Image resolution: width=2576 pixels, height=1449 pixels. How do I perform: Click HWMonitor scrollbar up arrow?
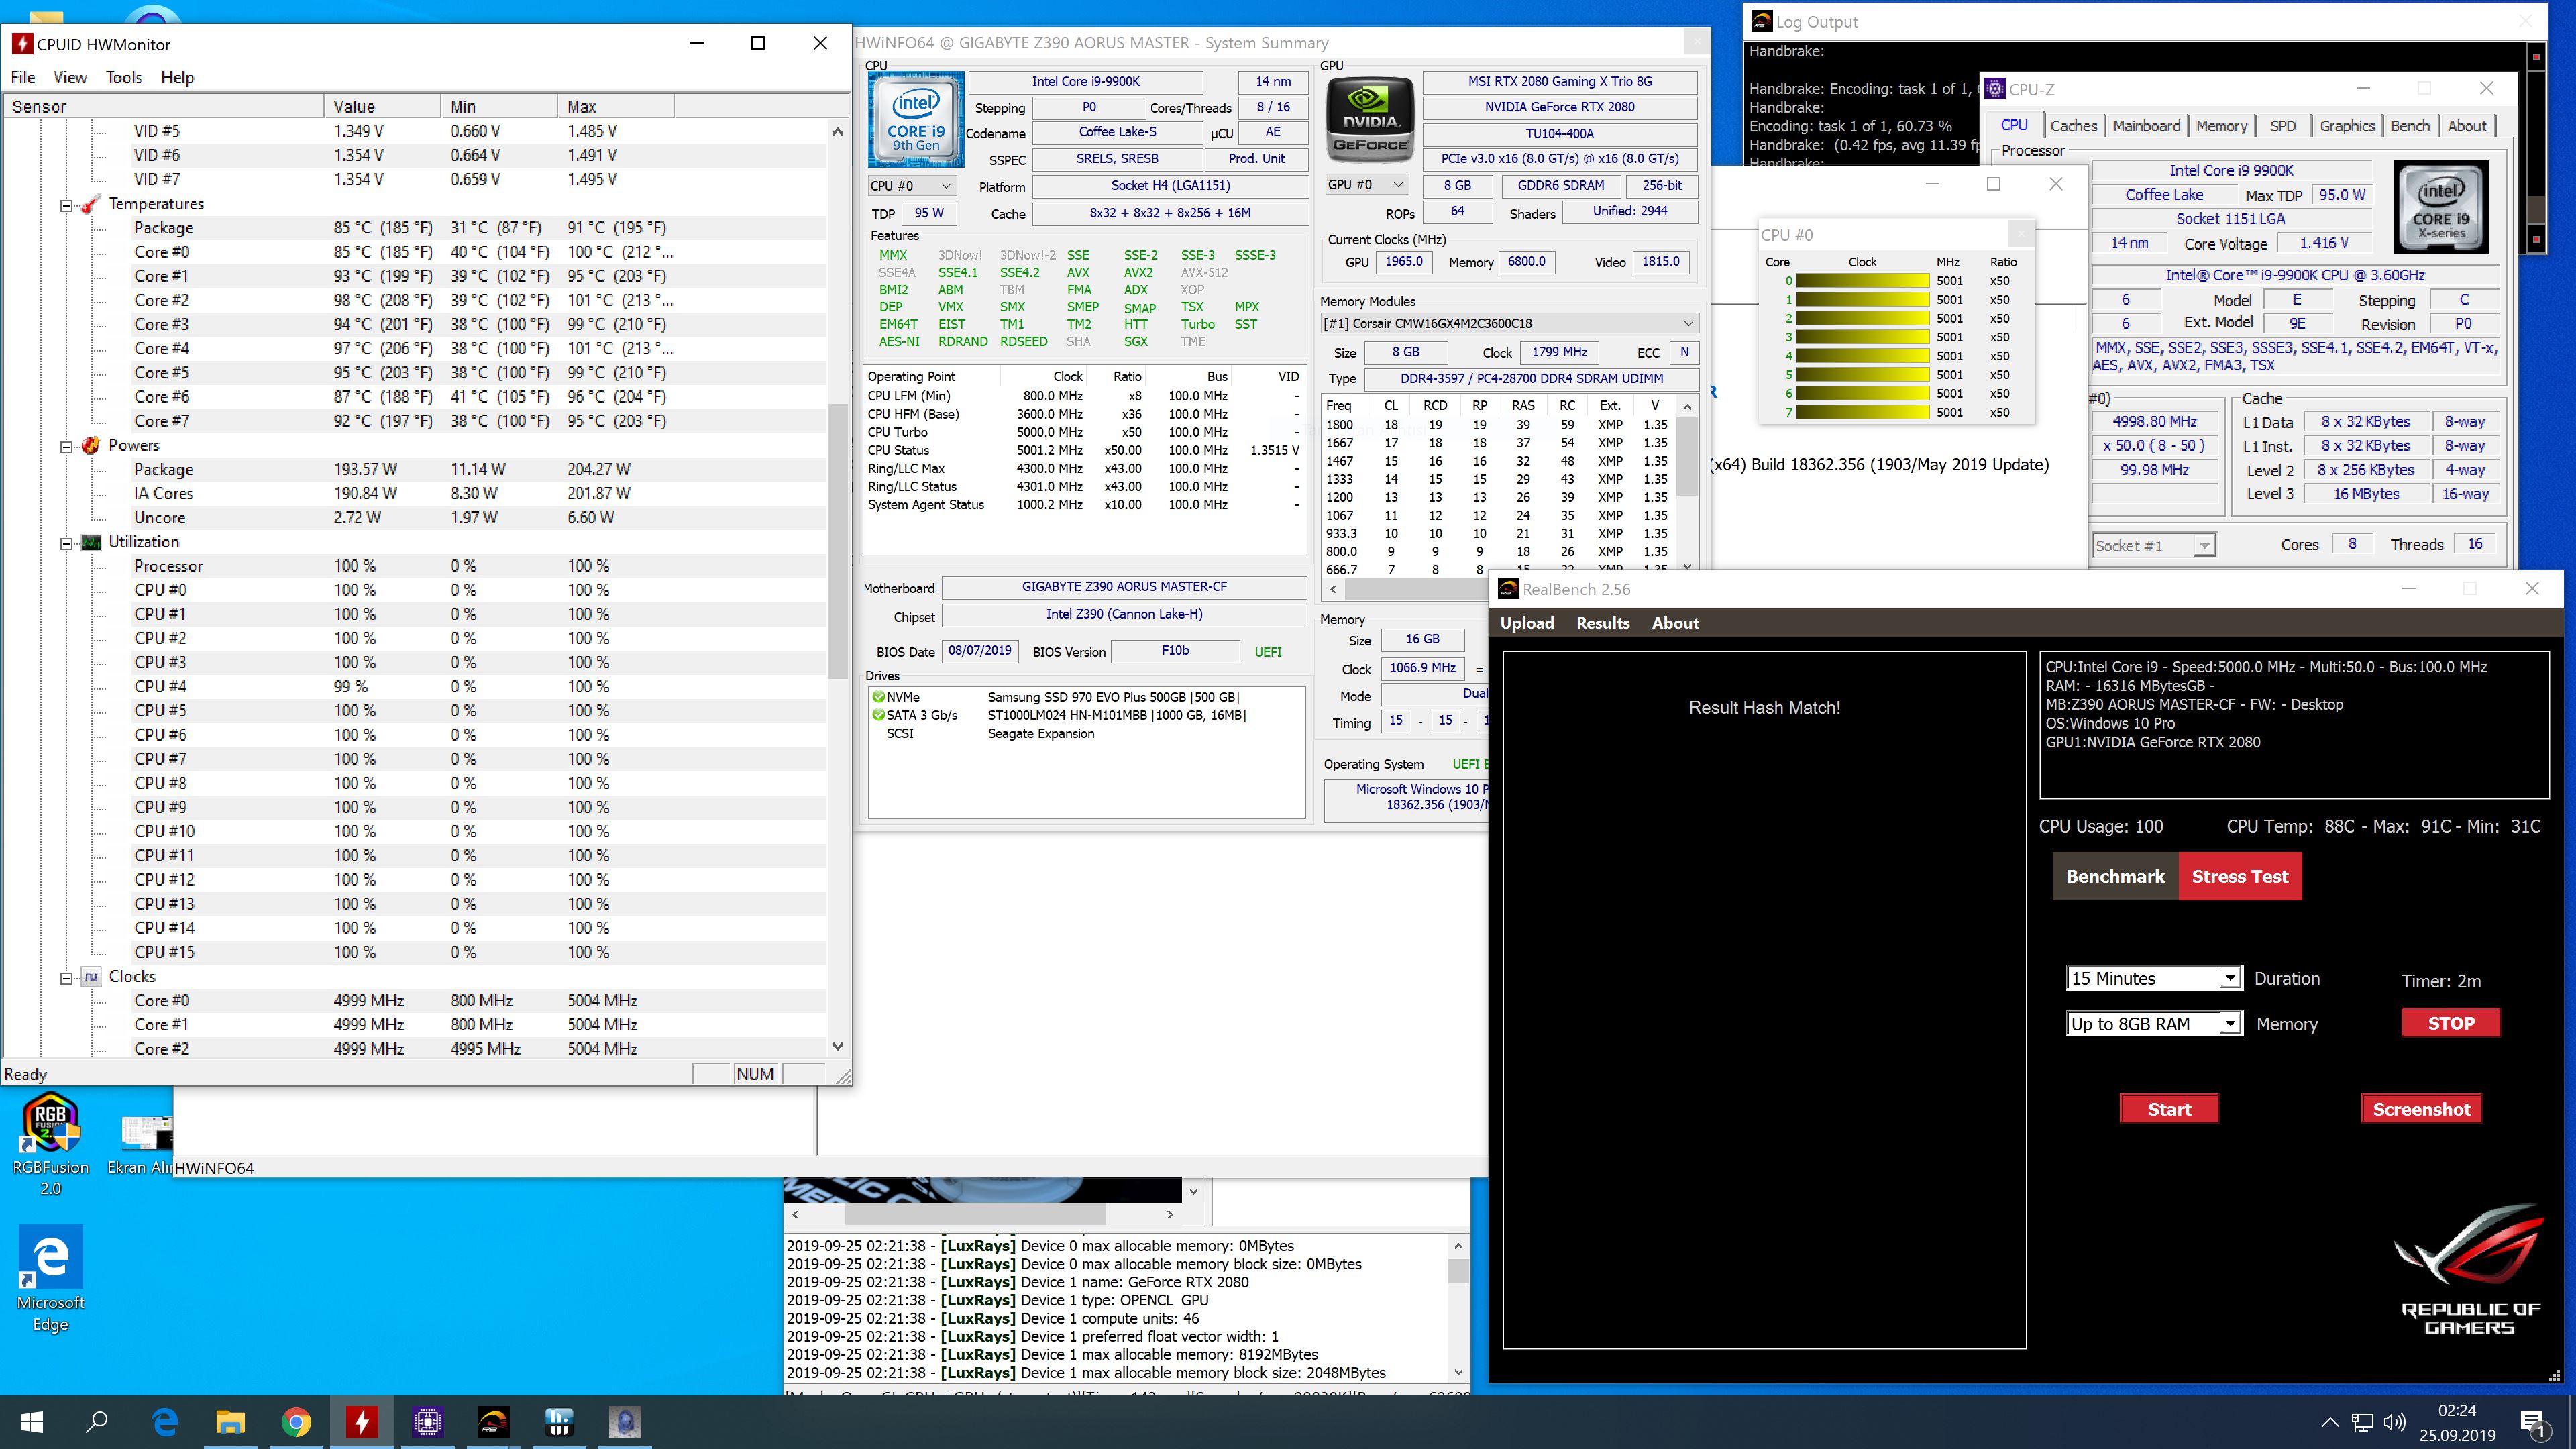coord(838,131)
